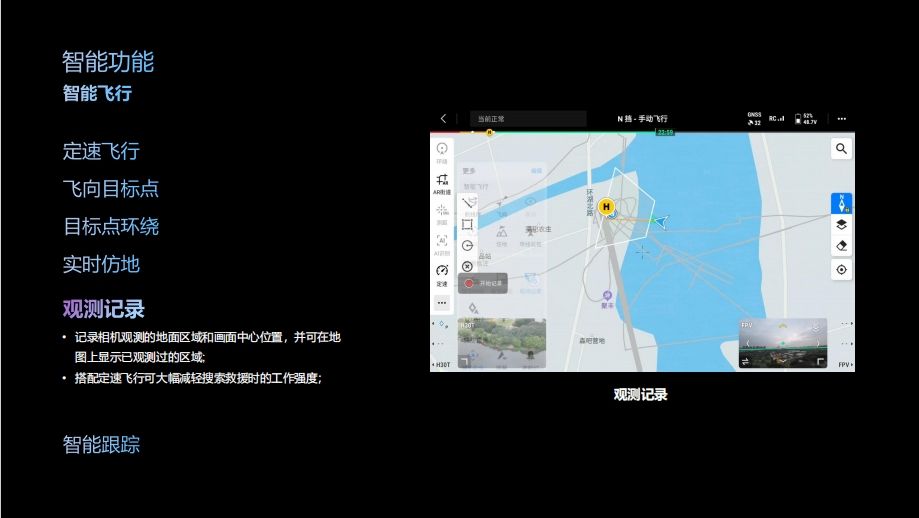Click the 智能功能 slide title

point(108,62)
